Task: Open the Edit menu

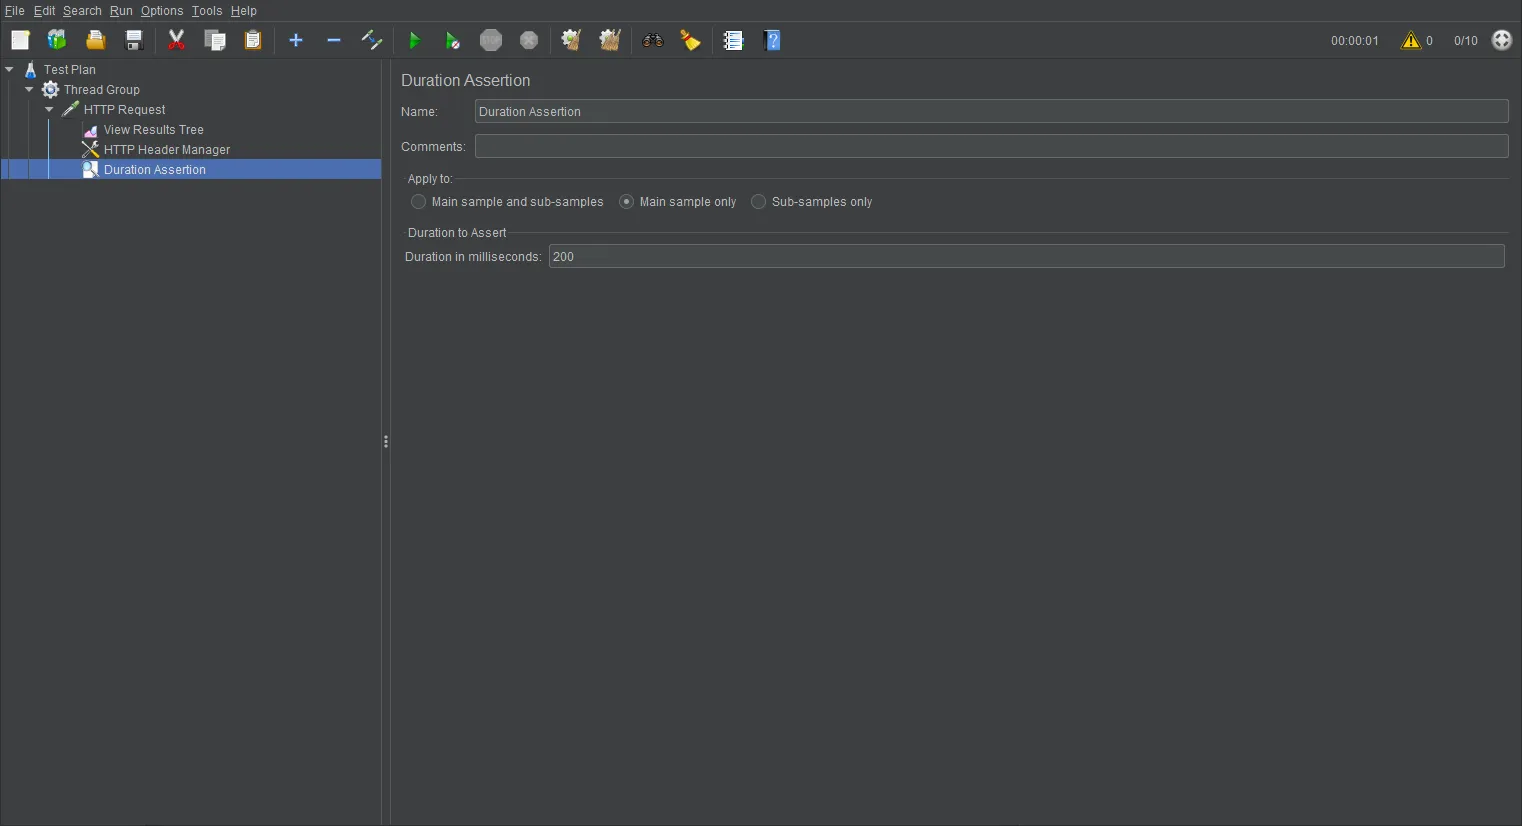Action: 44,11
